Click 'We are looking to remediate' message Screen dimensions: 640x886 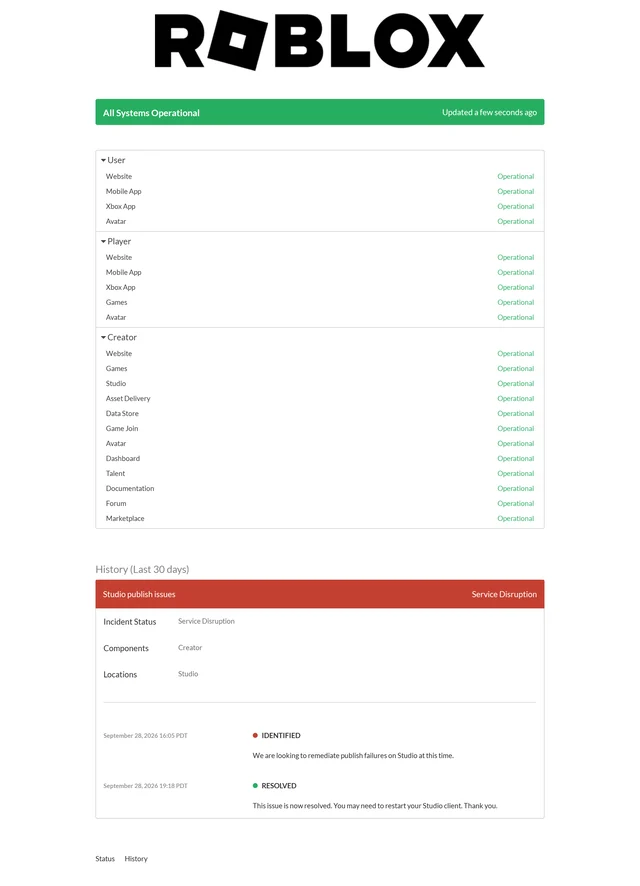click(x=353, y=755)
